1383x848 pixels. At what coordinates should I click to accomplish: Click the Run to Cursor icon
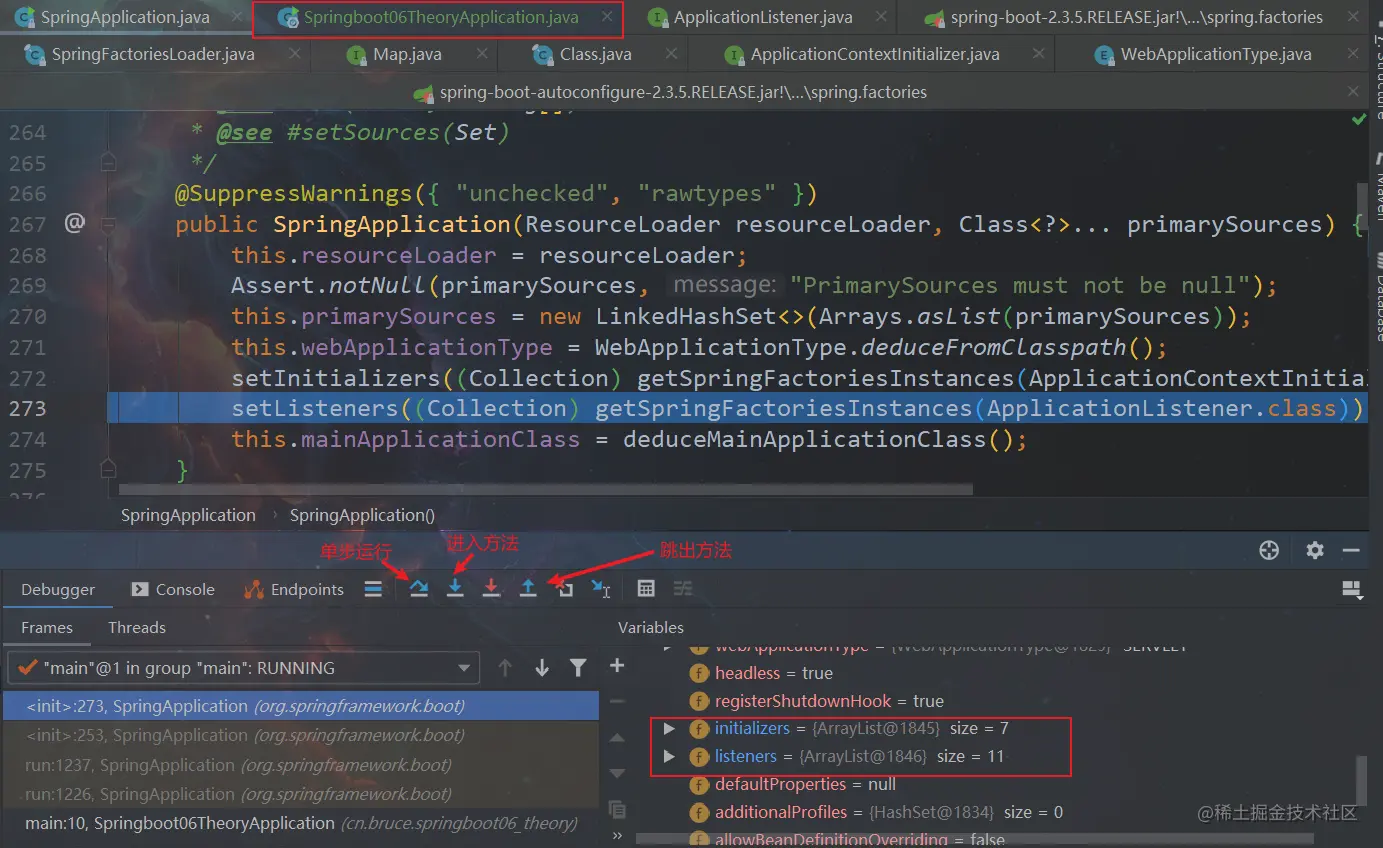point(601,589)
